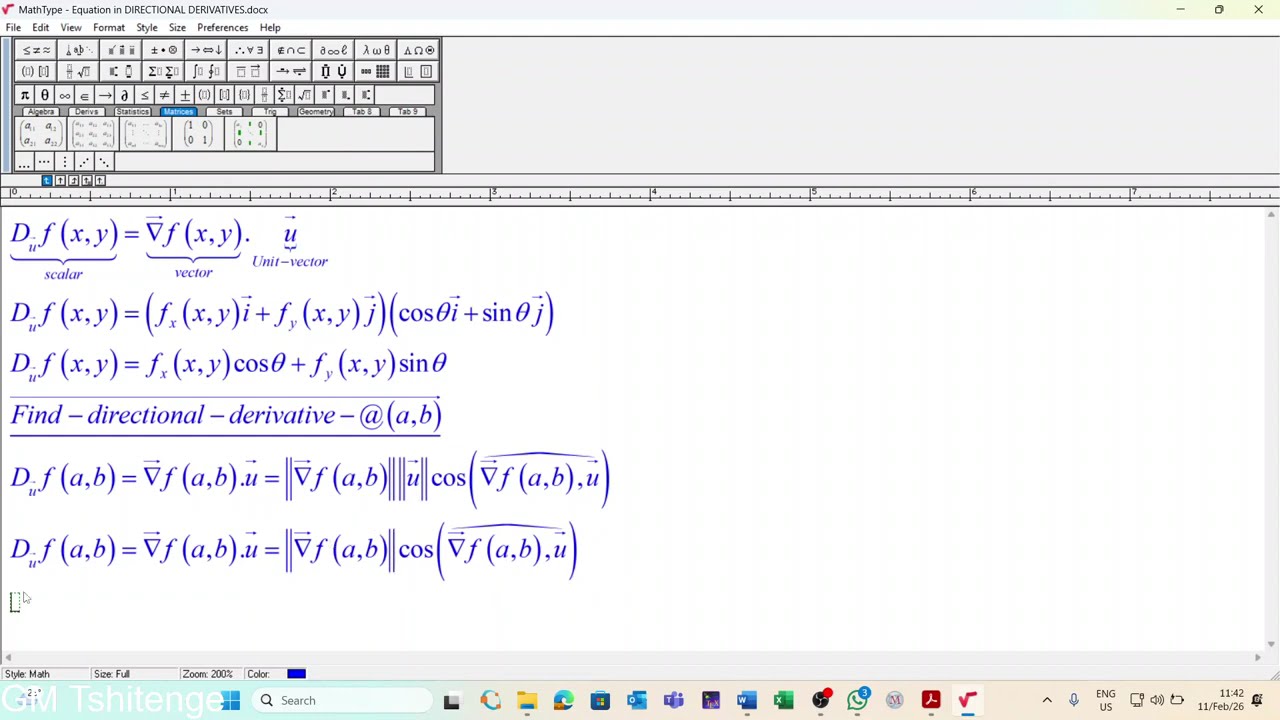Open the relational symbols palette
Image resolution: width=1280 pixels, height=720 pixels.
pos(37,50)
